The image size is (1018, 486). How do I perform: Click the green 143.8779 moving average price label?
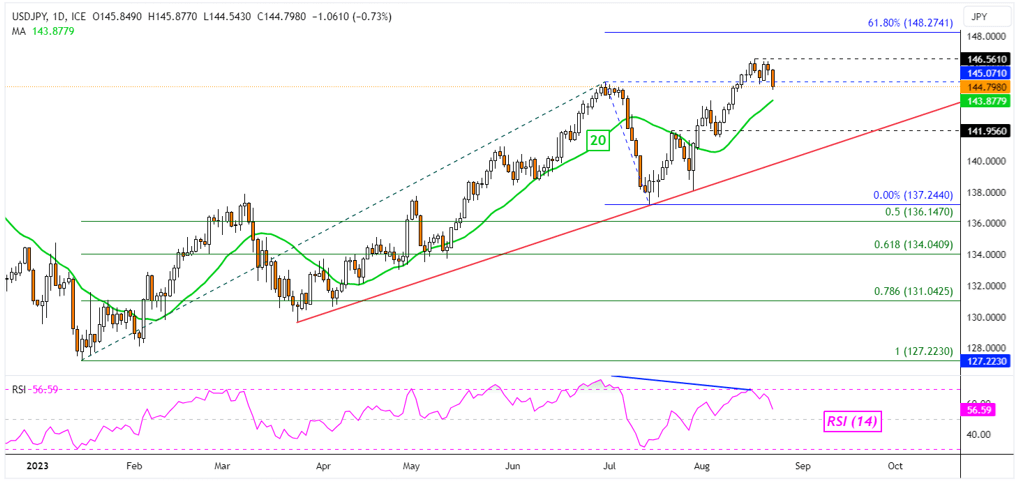tap(986, 101)
